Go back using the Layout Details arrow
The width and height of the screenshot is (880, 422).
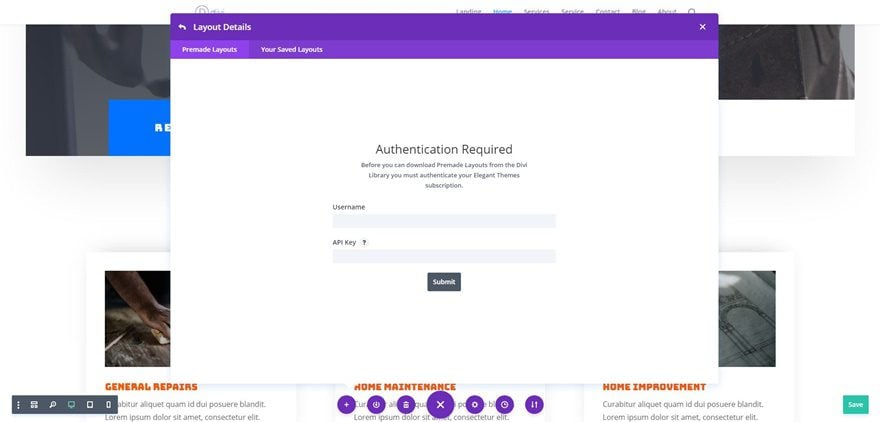pyautogui.click(x=182, y=27)
